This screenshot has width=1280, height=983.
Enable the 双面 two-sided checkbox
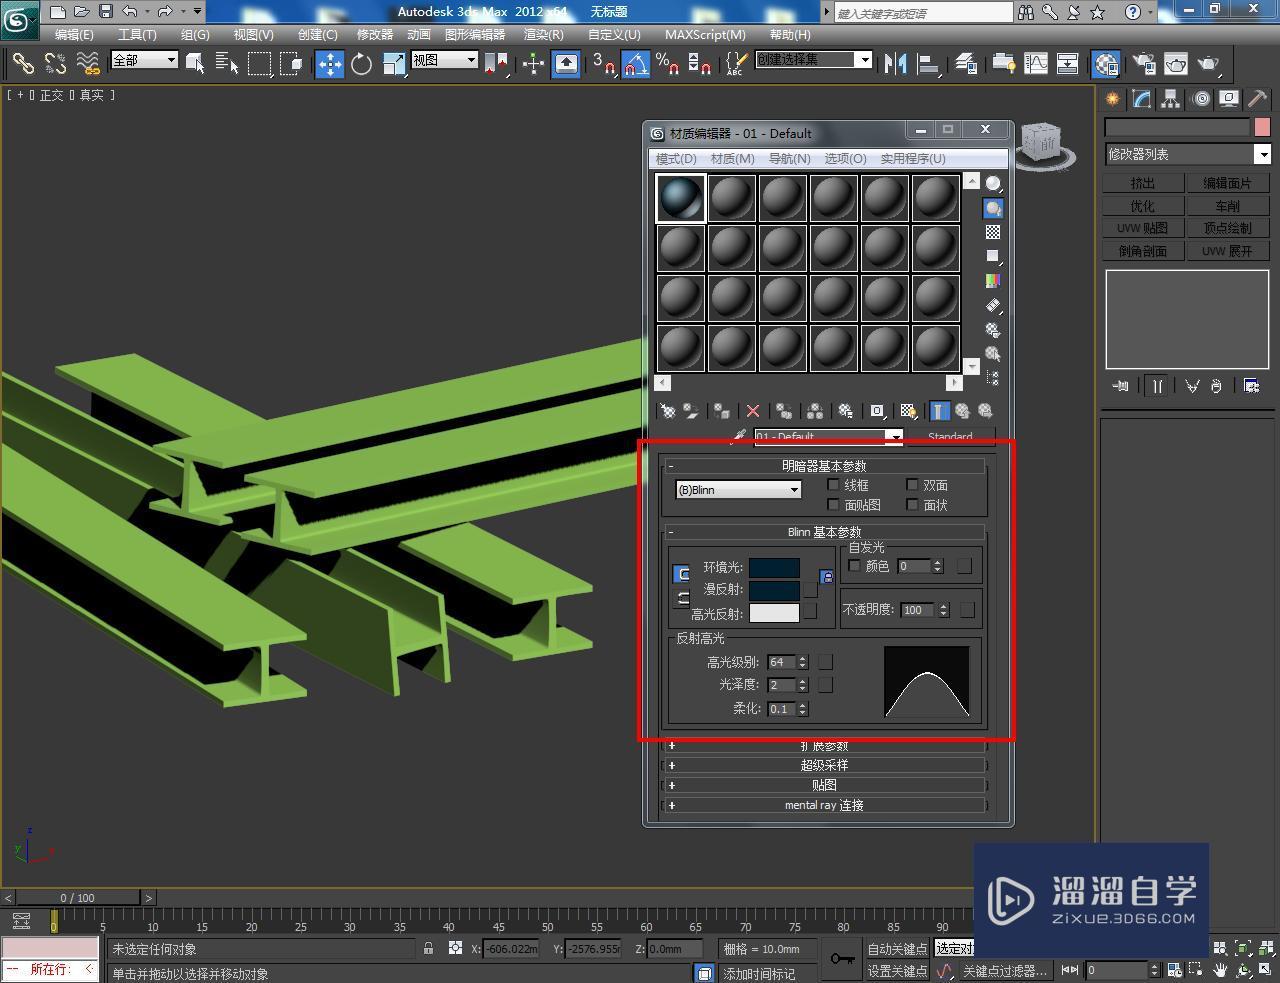912,485
